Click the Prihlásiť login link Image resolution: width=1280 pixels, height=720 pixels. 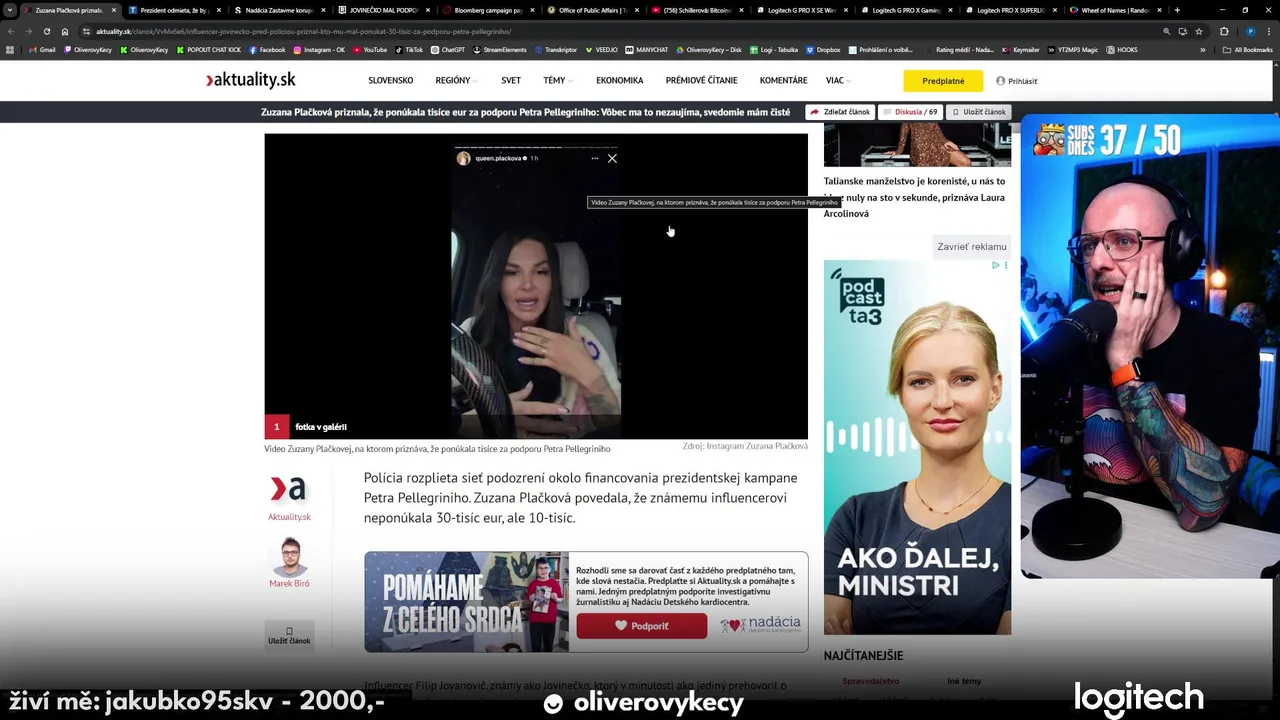tap(1017, 81)
